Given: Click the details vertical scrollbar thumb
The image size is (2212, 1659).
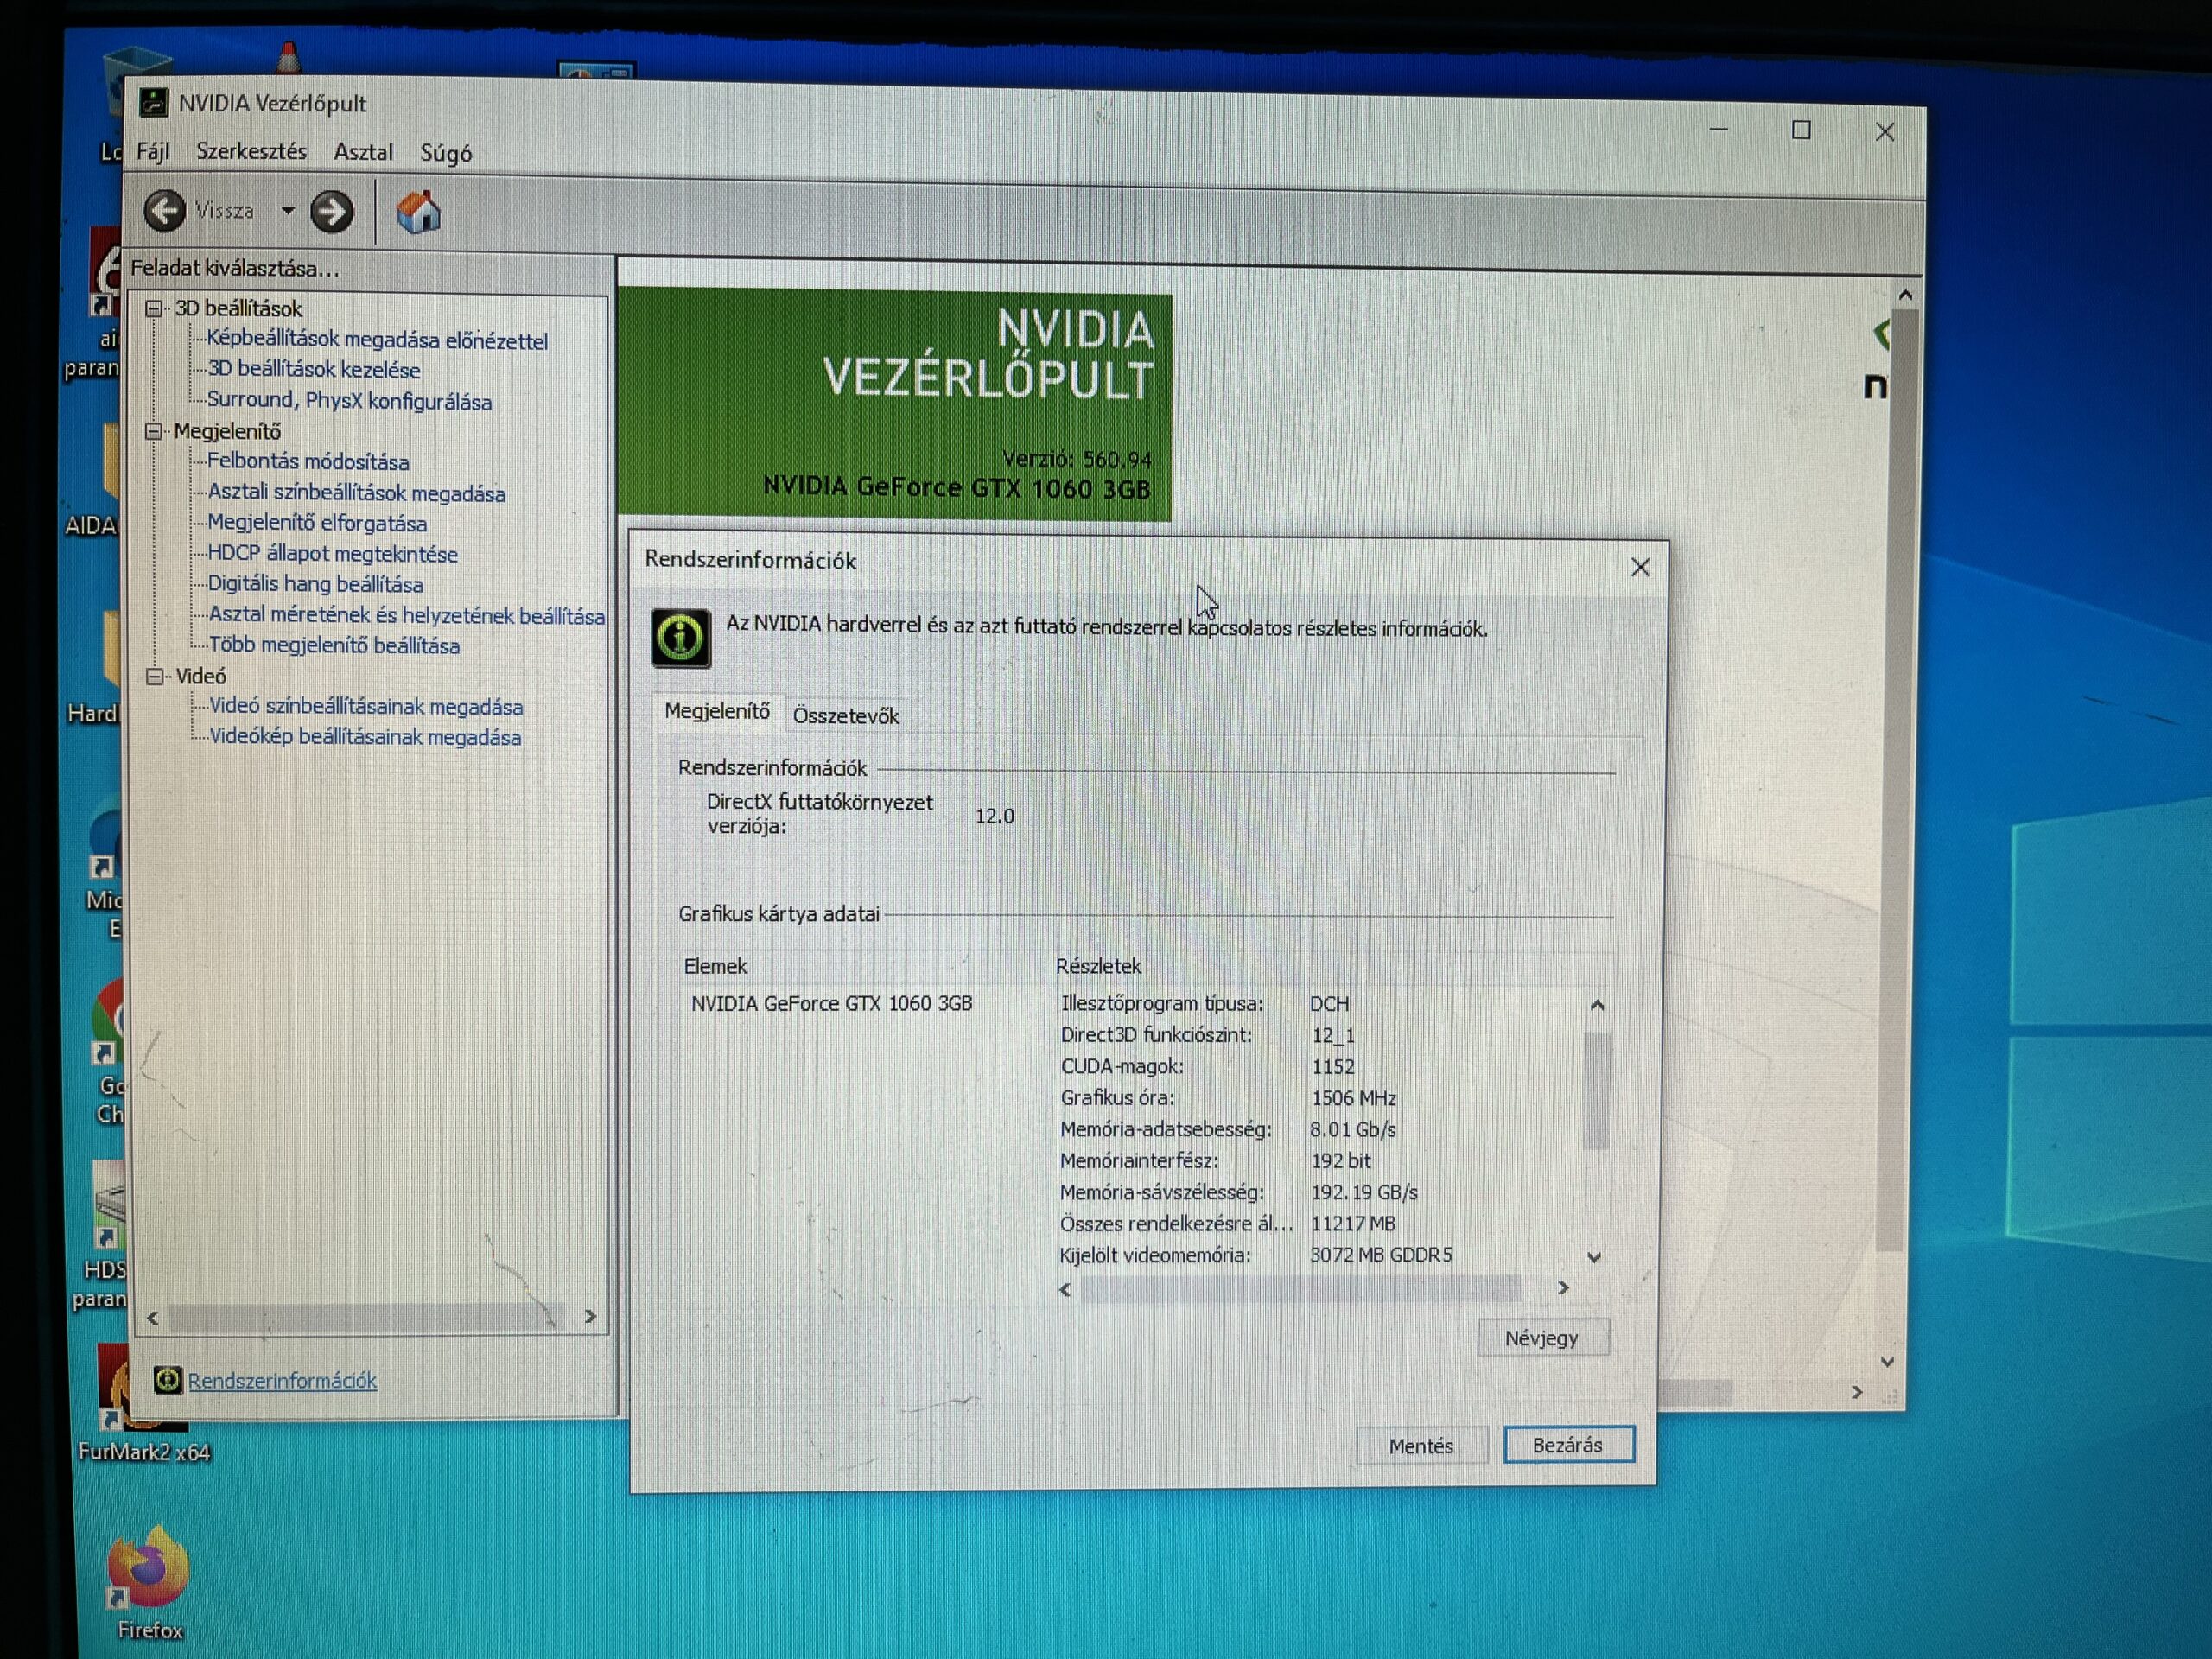Looking at the screenshot, I should click(1597, 1091).
